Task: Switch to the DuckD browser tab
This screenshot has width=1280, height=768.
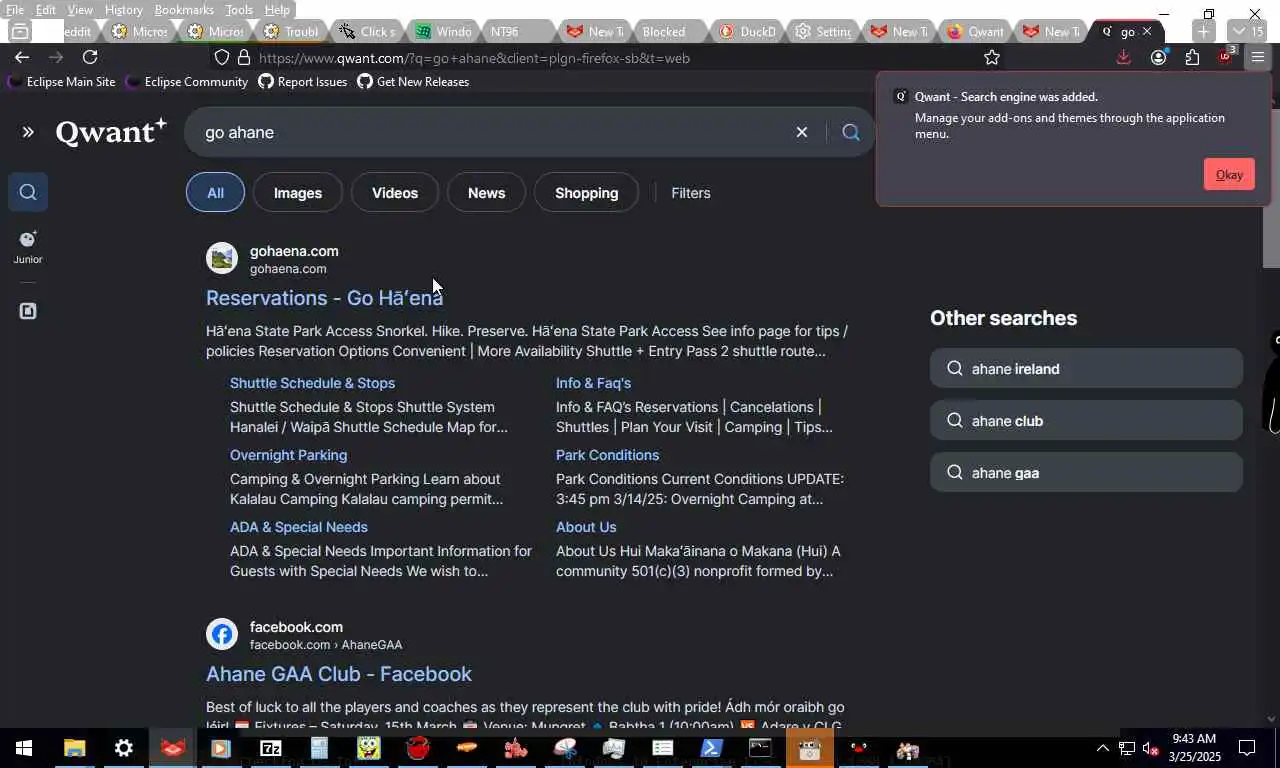Action: point(747,31)
